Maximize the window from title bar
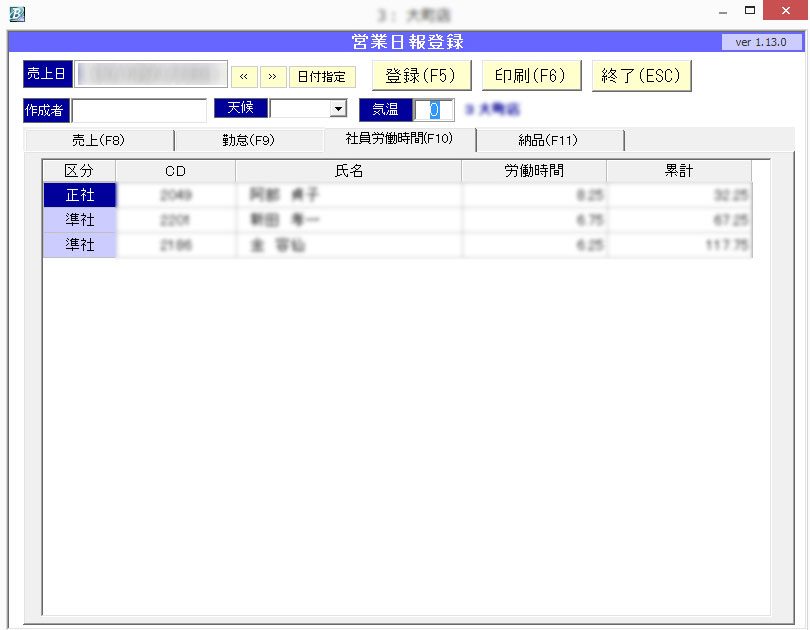Viewport: 810px width, 630px height. click(x=750, y=12)
